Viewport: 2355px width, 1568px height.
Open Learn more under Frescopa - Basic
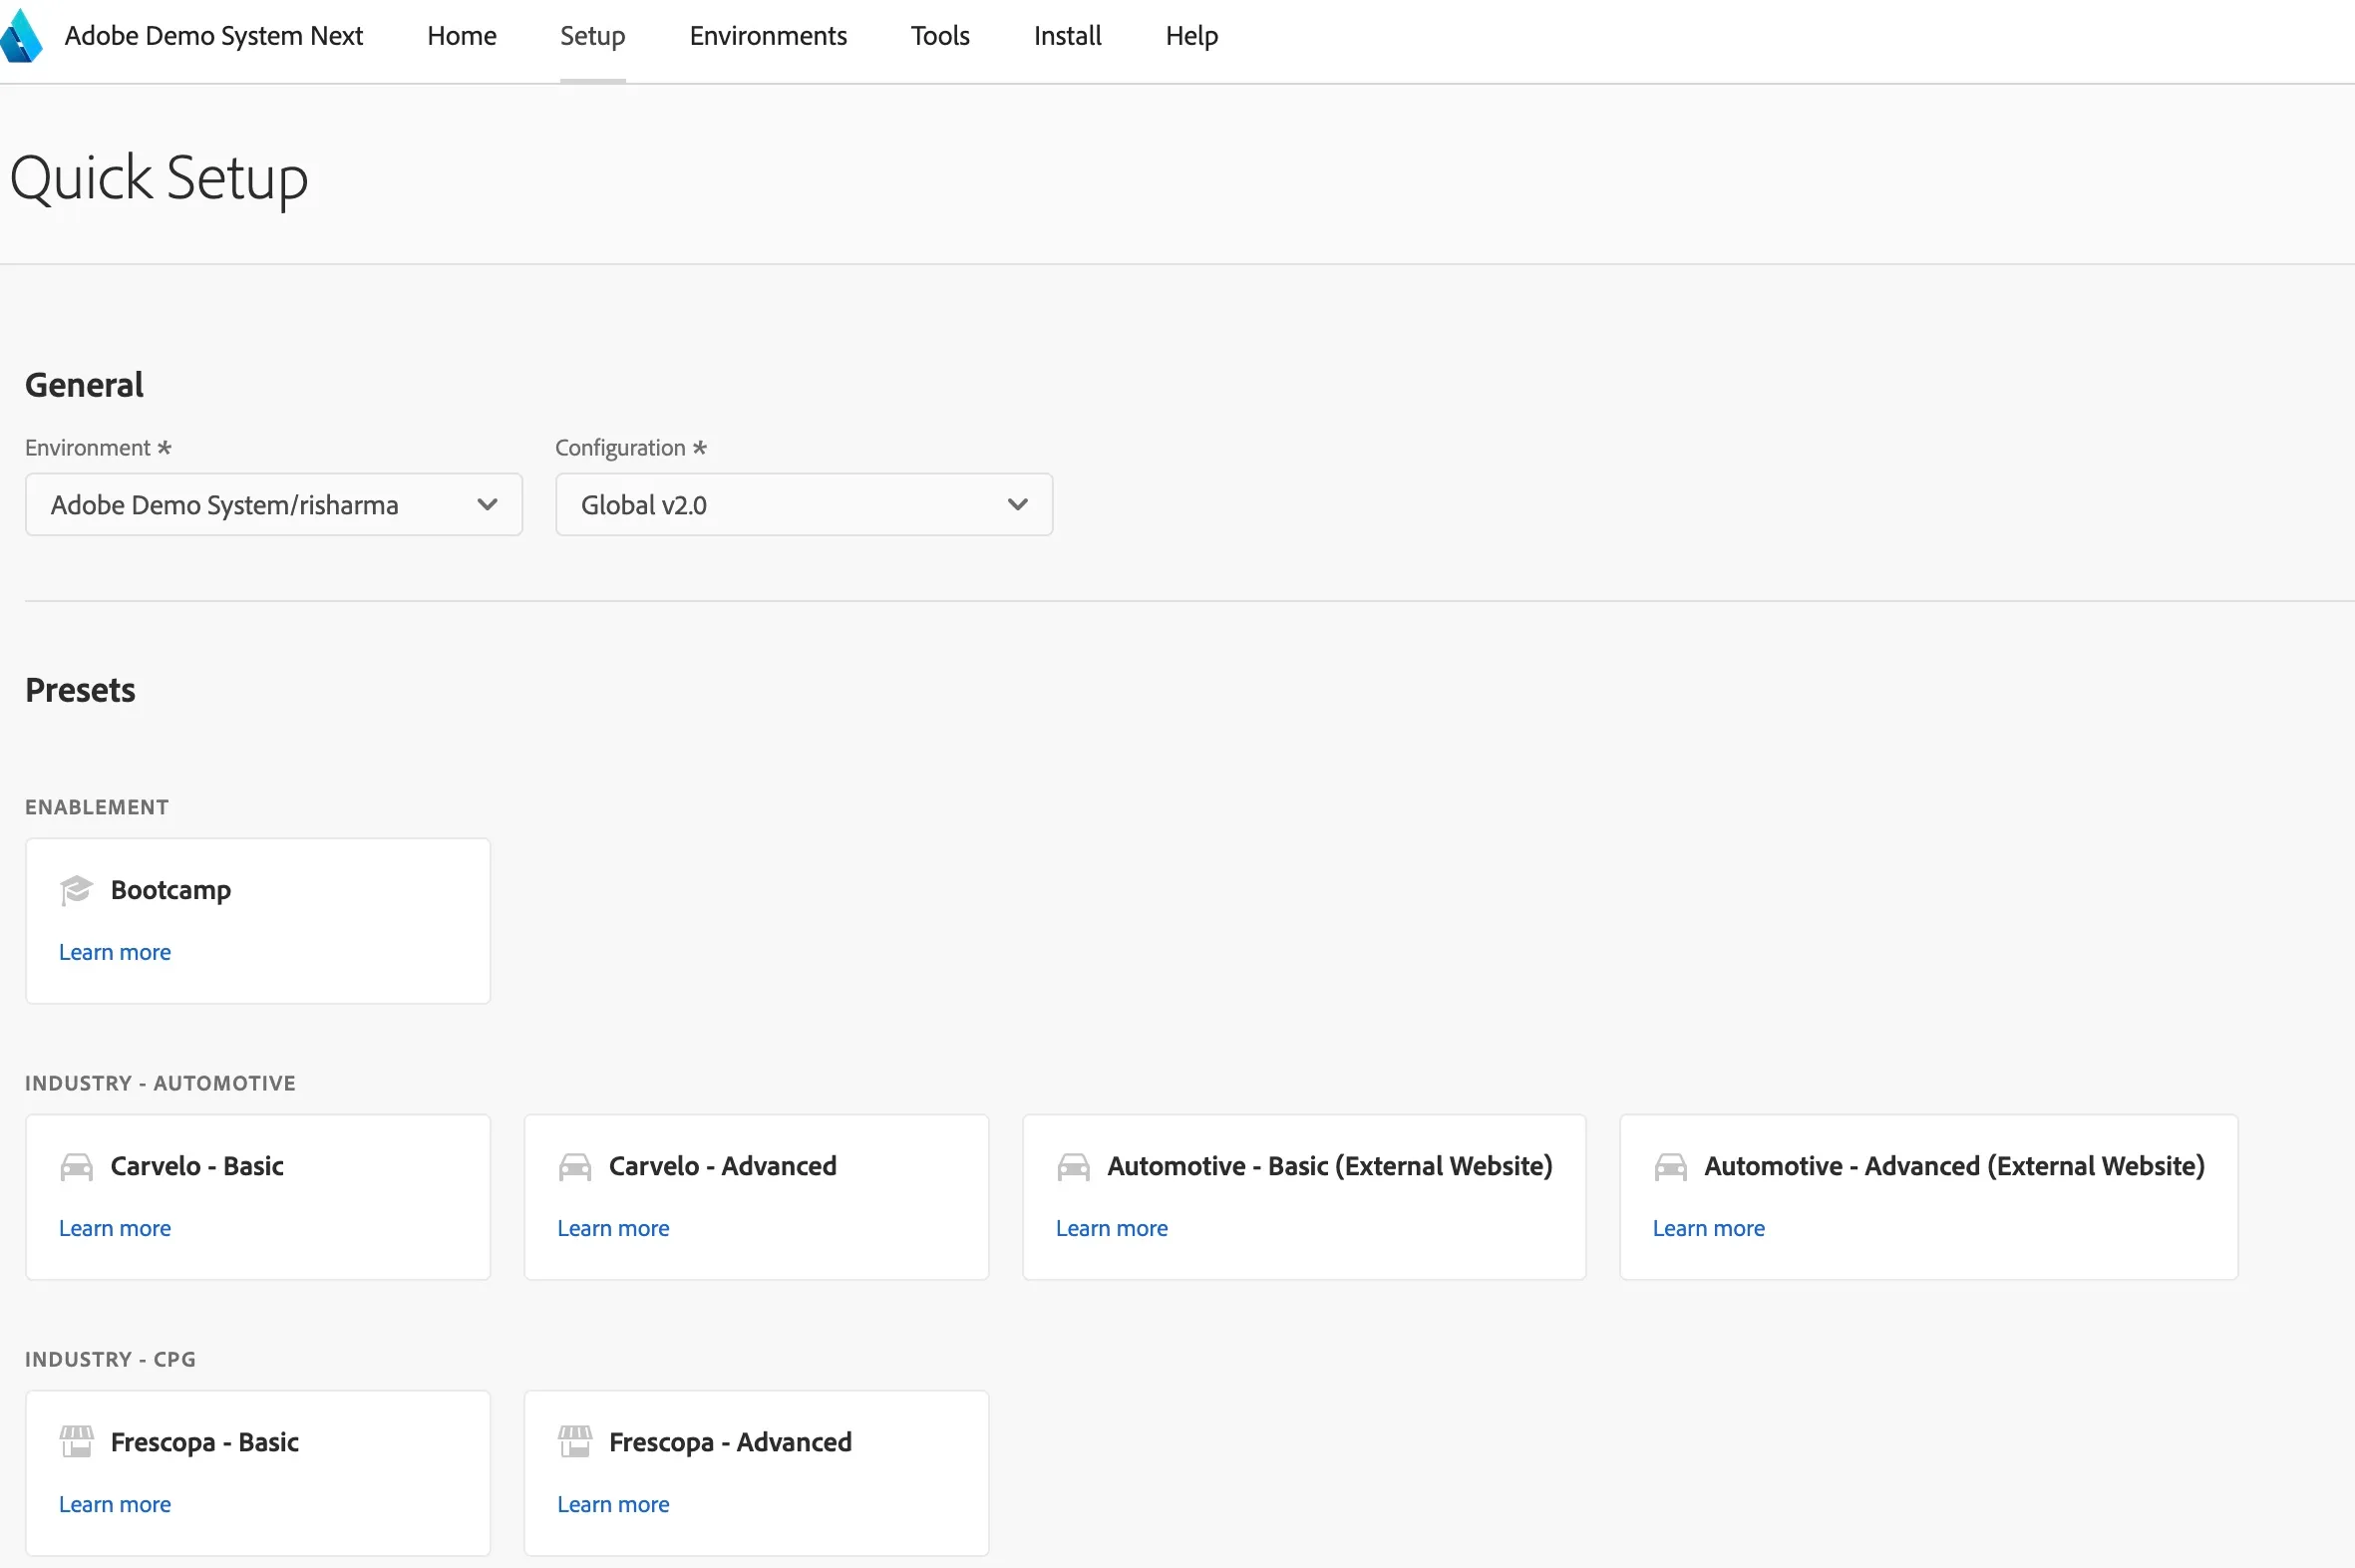click(115, 1504)
